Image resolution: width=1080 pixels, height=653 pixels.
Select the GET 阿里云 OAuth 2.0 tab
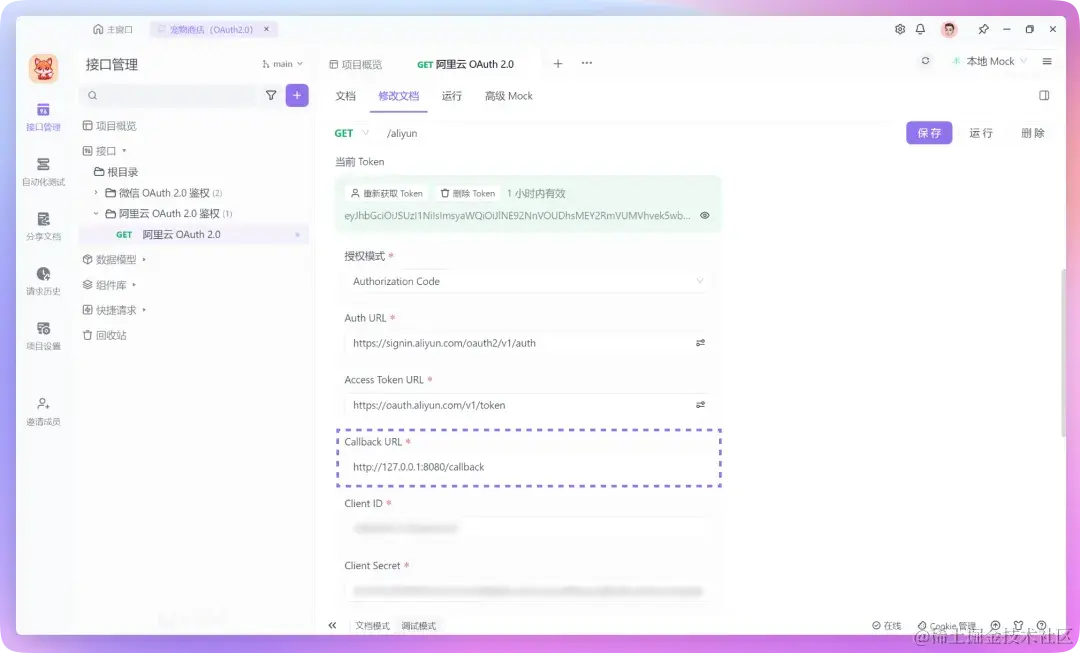(x=466, y=64)
